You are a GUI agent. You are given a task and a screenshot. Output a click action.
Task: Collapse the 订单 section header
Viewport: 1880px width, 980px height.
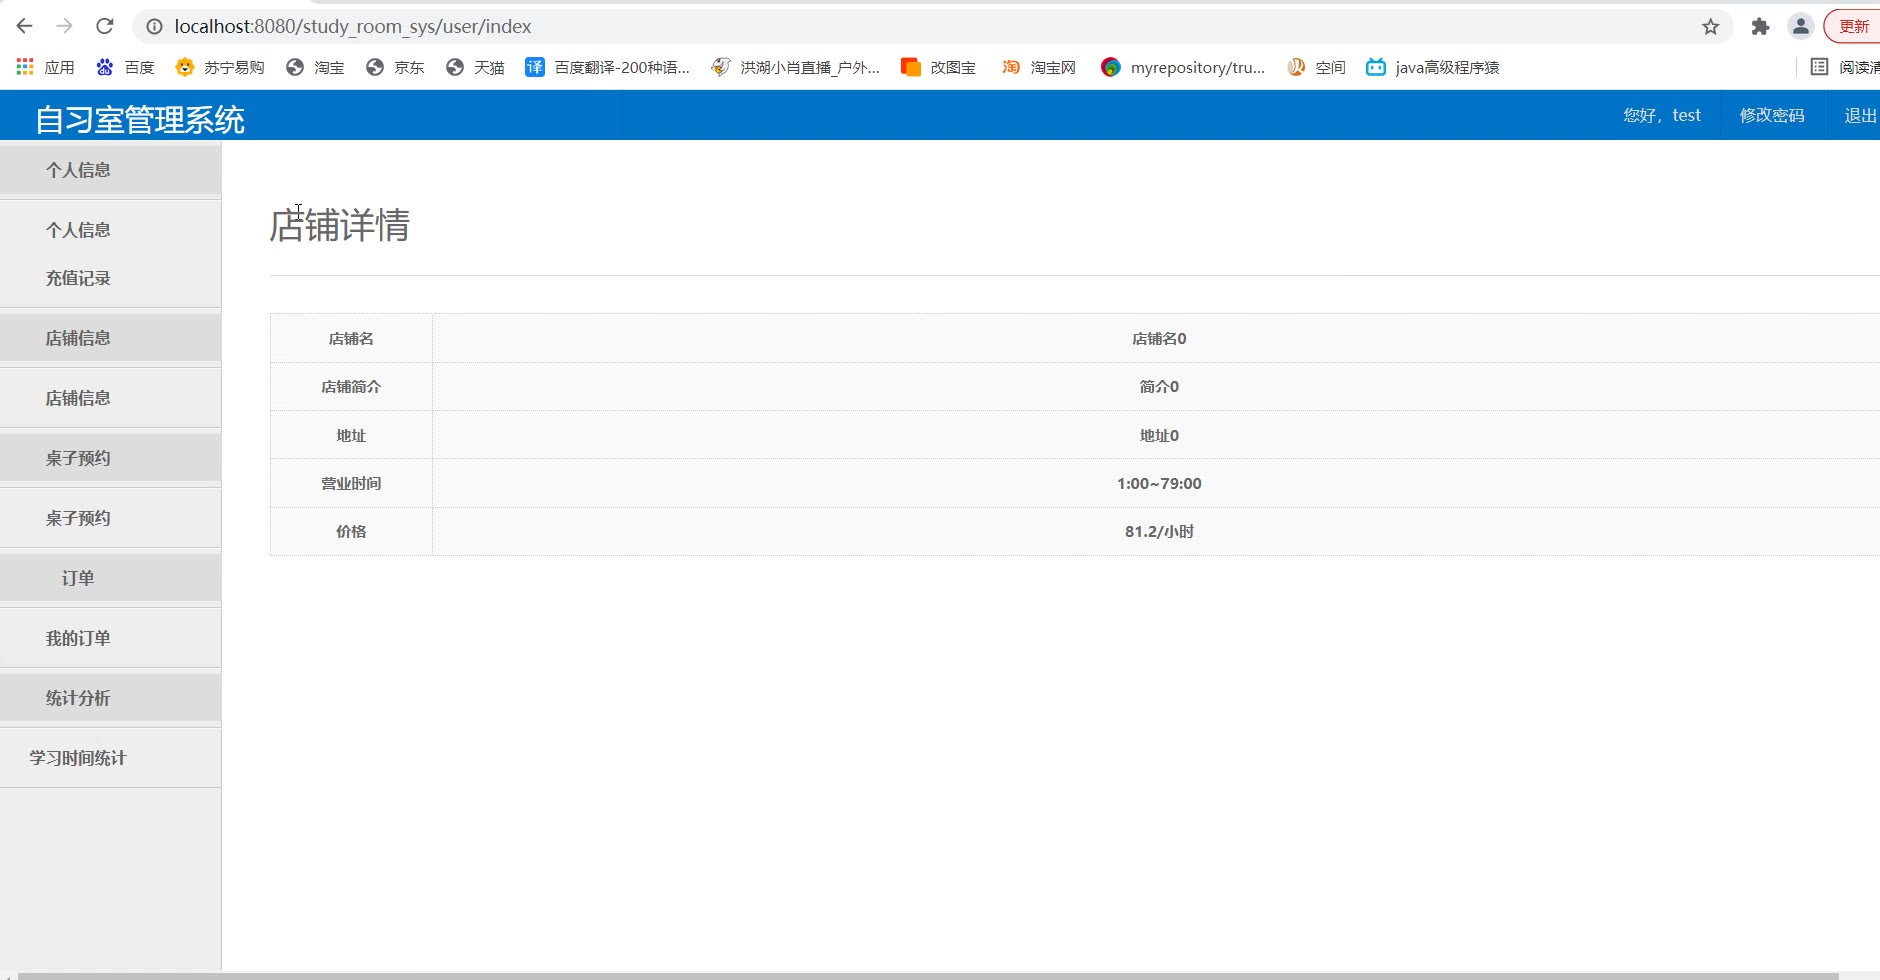[x=110, y=578]
